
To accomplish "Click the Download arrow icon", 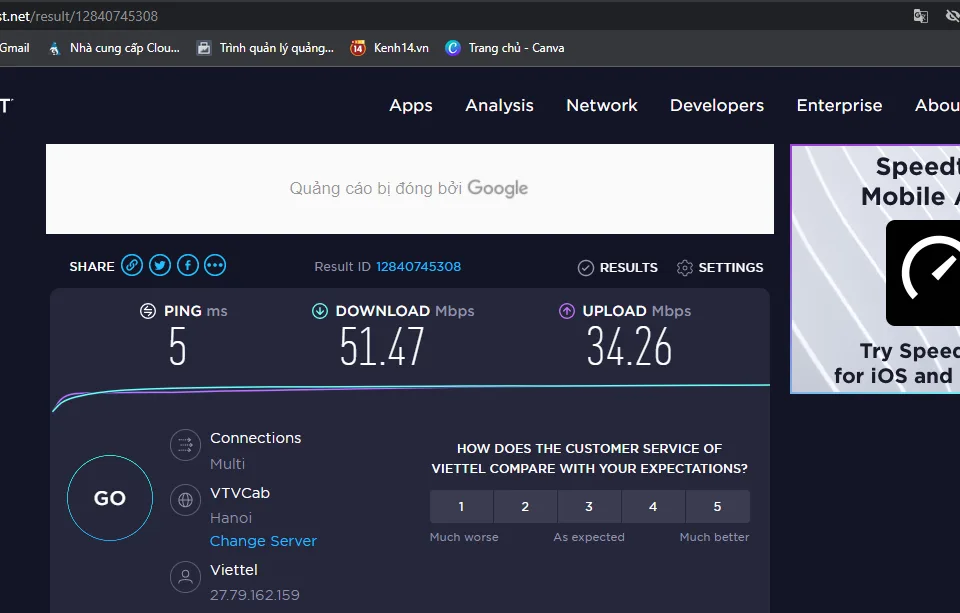I will click(320, 311).
